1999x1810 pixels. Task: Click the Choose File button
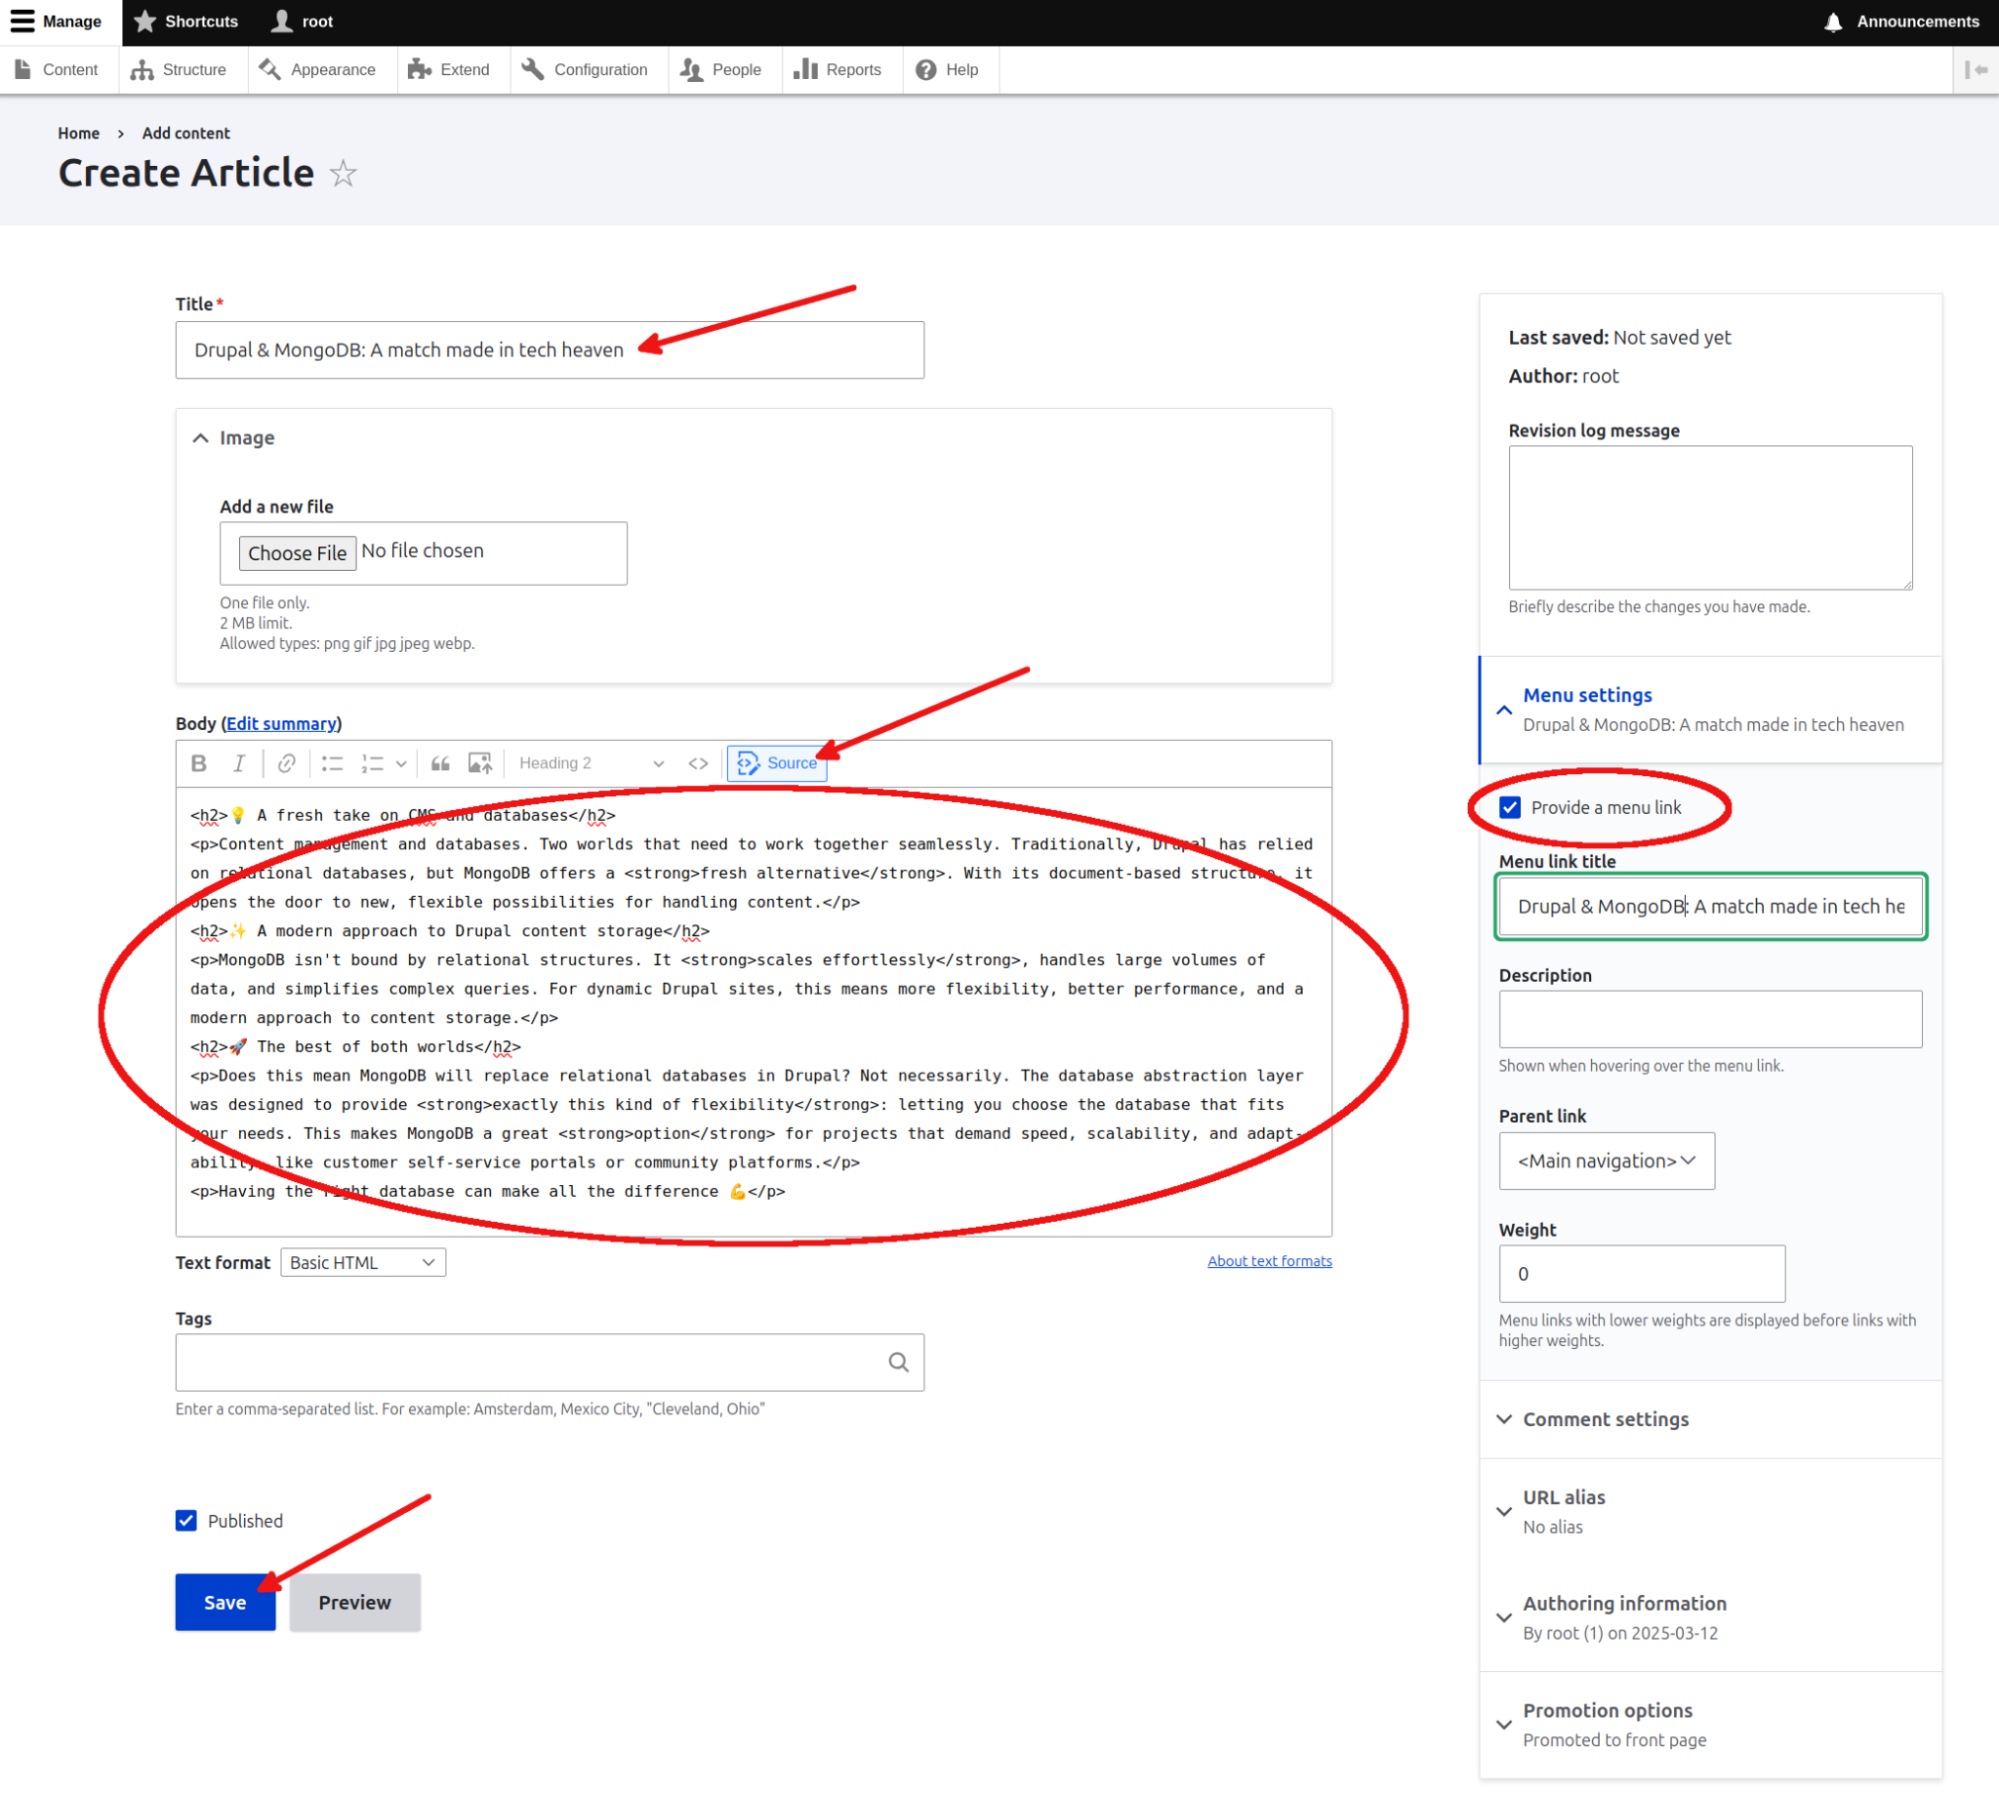[297, 553]
